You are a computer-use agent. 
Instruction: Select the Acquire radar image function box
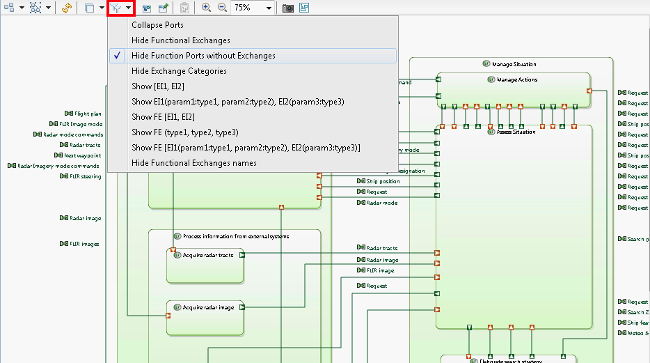[205, 318]
